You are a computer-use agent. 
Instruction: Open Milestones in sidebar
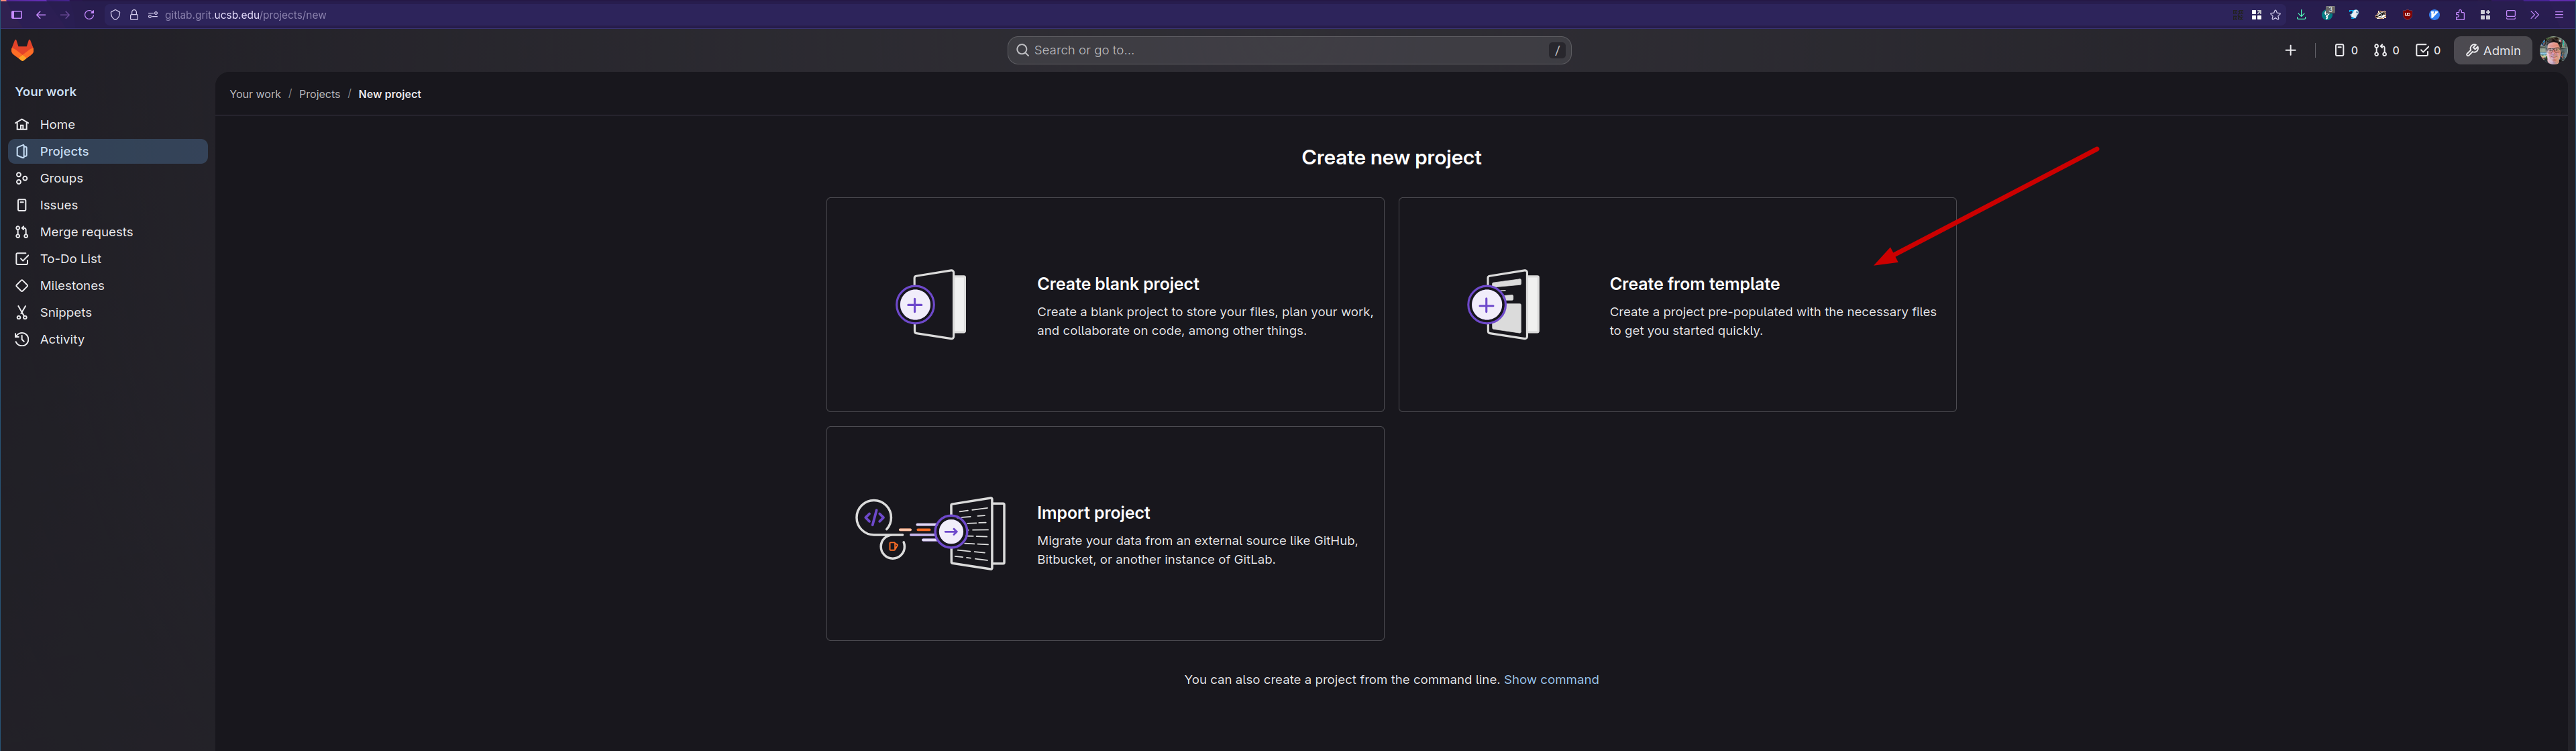72,286
